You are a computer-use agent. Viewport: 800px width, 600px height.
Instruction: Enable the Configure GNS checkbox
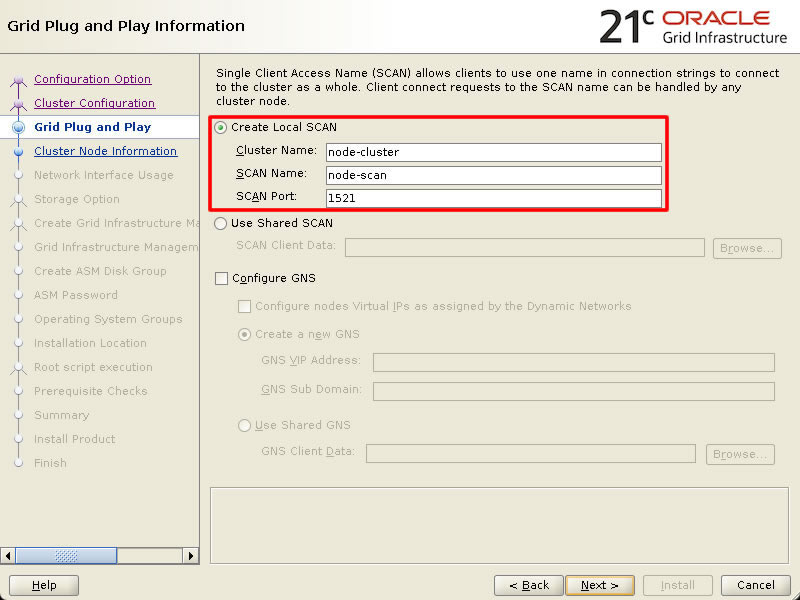pos(221,278)
